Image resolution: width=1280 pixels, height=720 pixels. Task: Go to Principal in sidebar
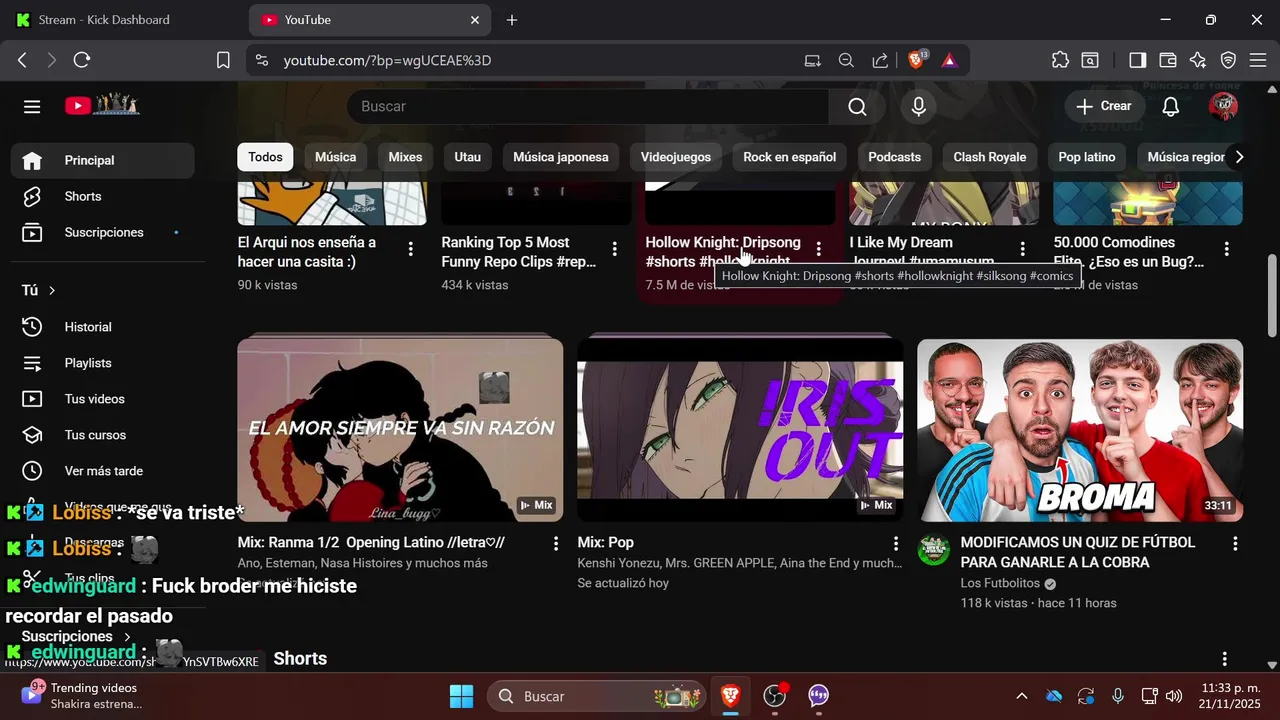102,160
